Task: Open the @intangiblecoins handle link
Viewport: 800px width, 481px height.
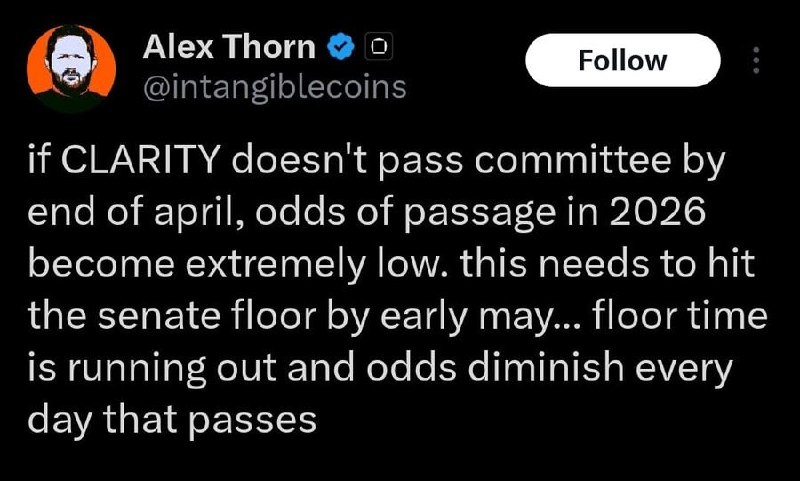Action: click(275, 86)
